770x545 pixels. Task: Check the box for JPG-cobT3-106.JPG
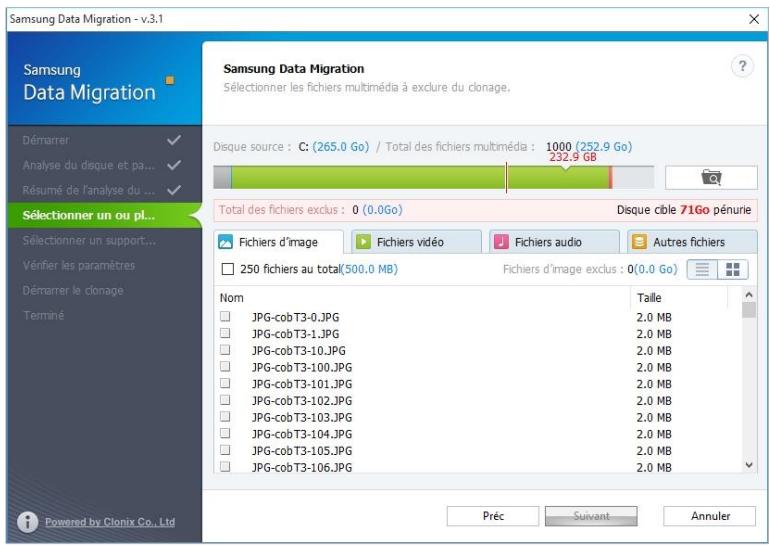[225, 466]
